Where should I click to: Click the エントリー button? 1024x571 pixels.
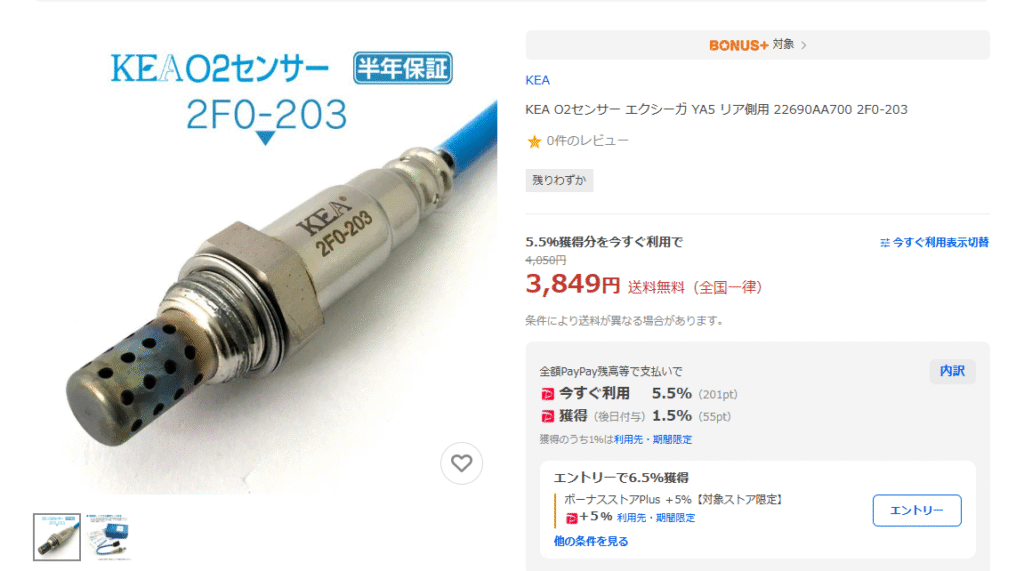pos(917,510)
